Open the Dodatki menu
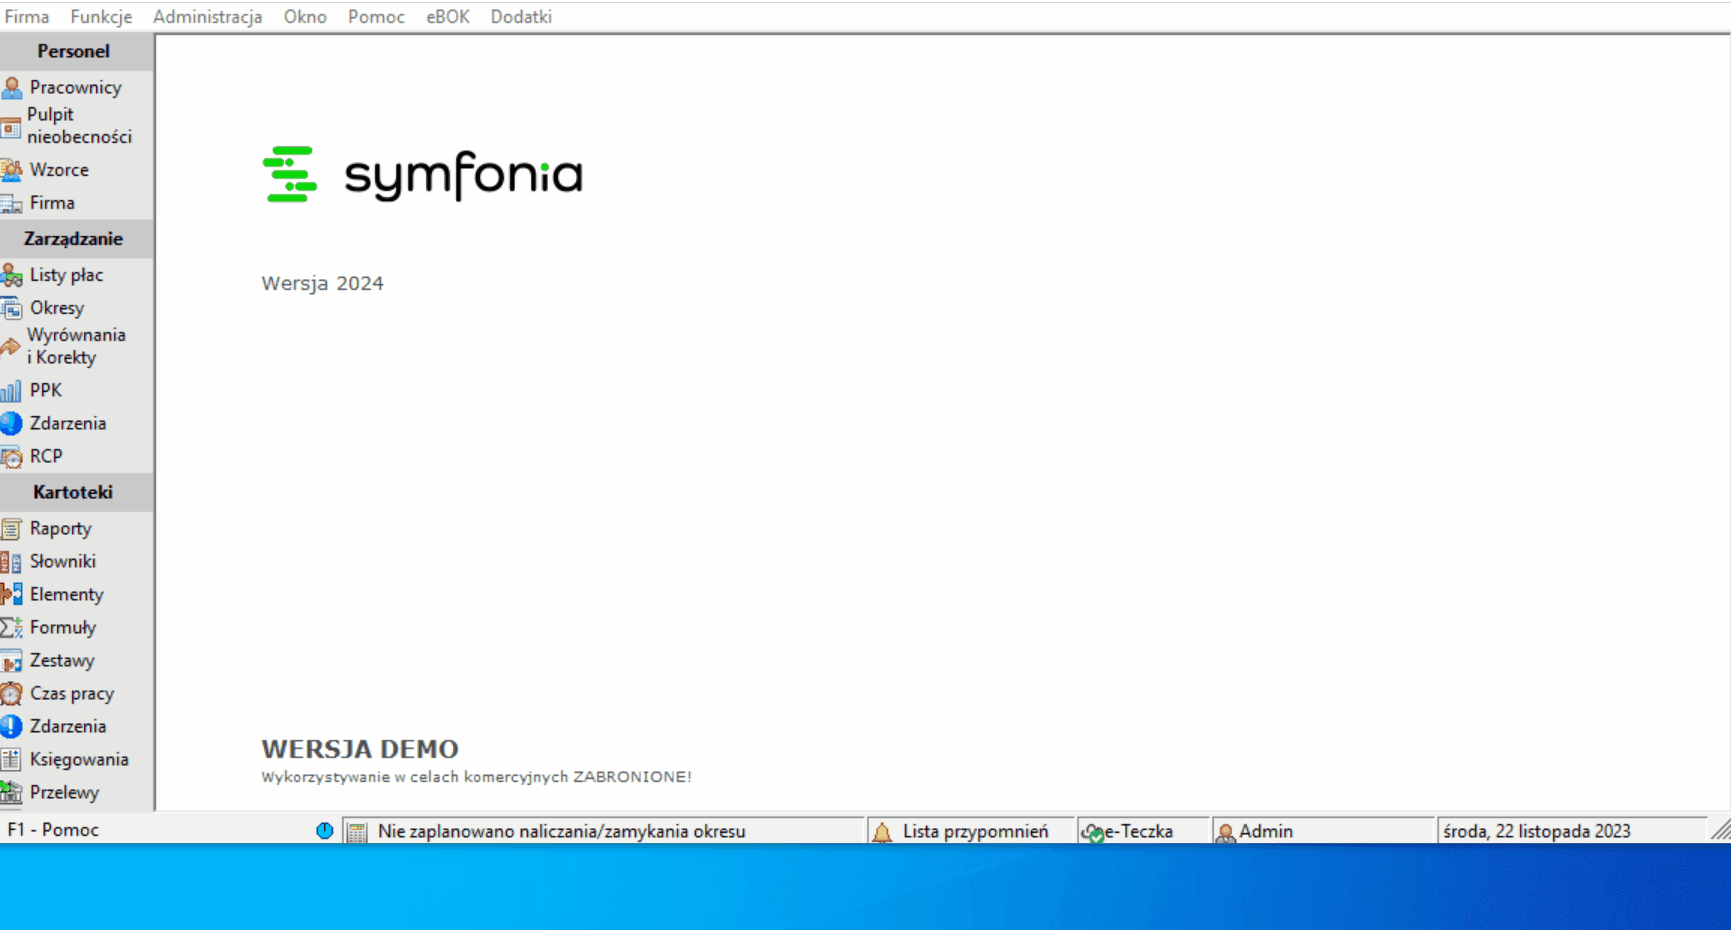This screenshot has width=1731, height=930. click(521, 17)
